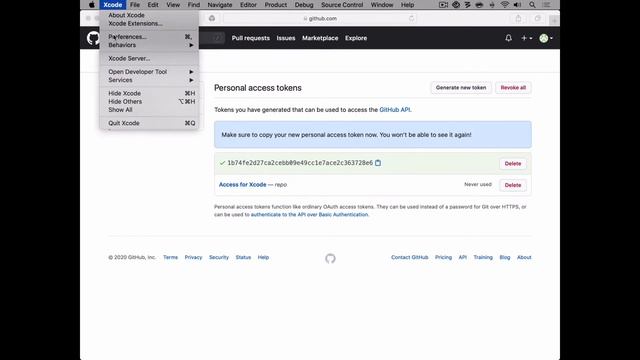Select About Xcode
The image size is (640, 360).
pos(149,15)
